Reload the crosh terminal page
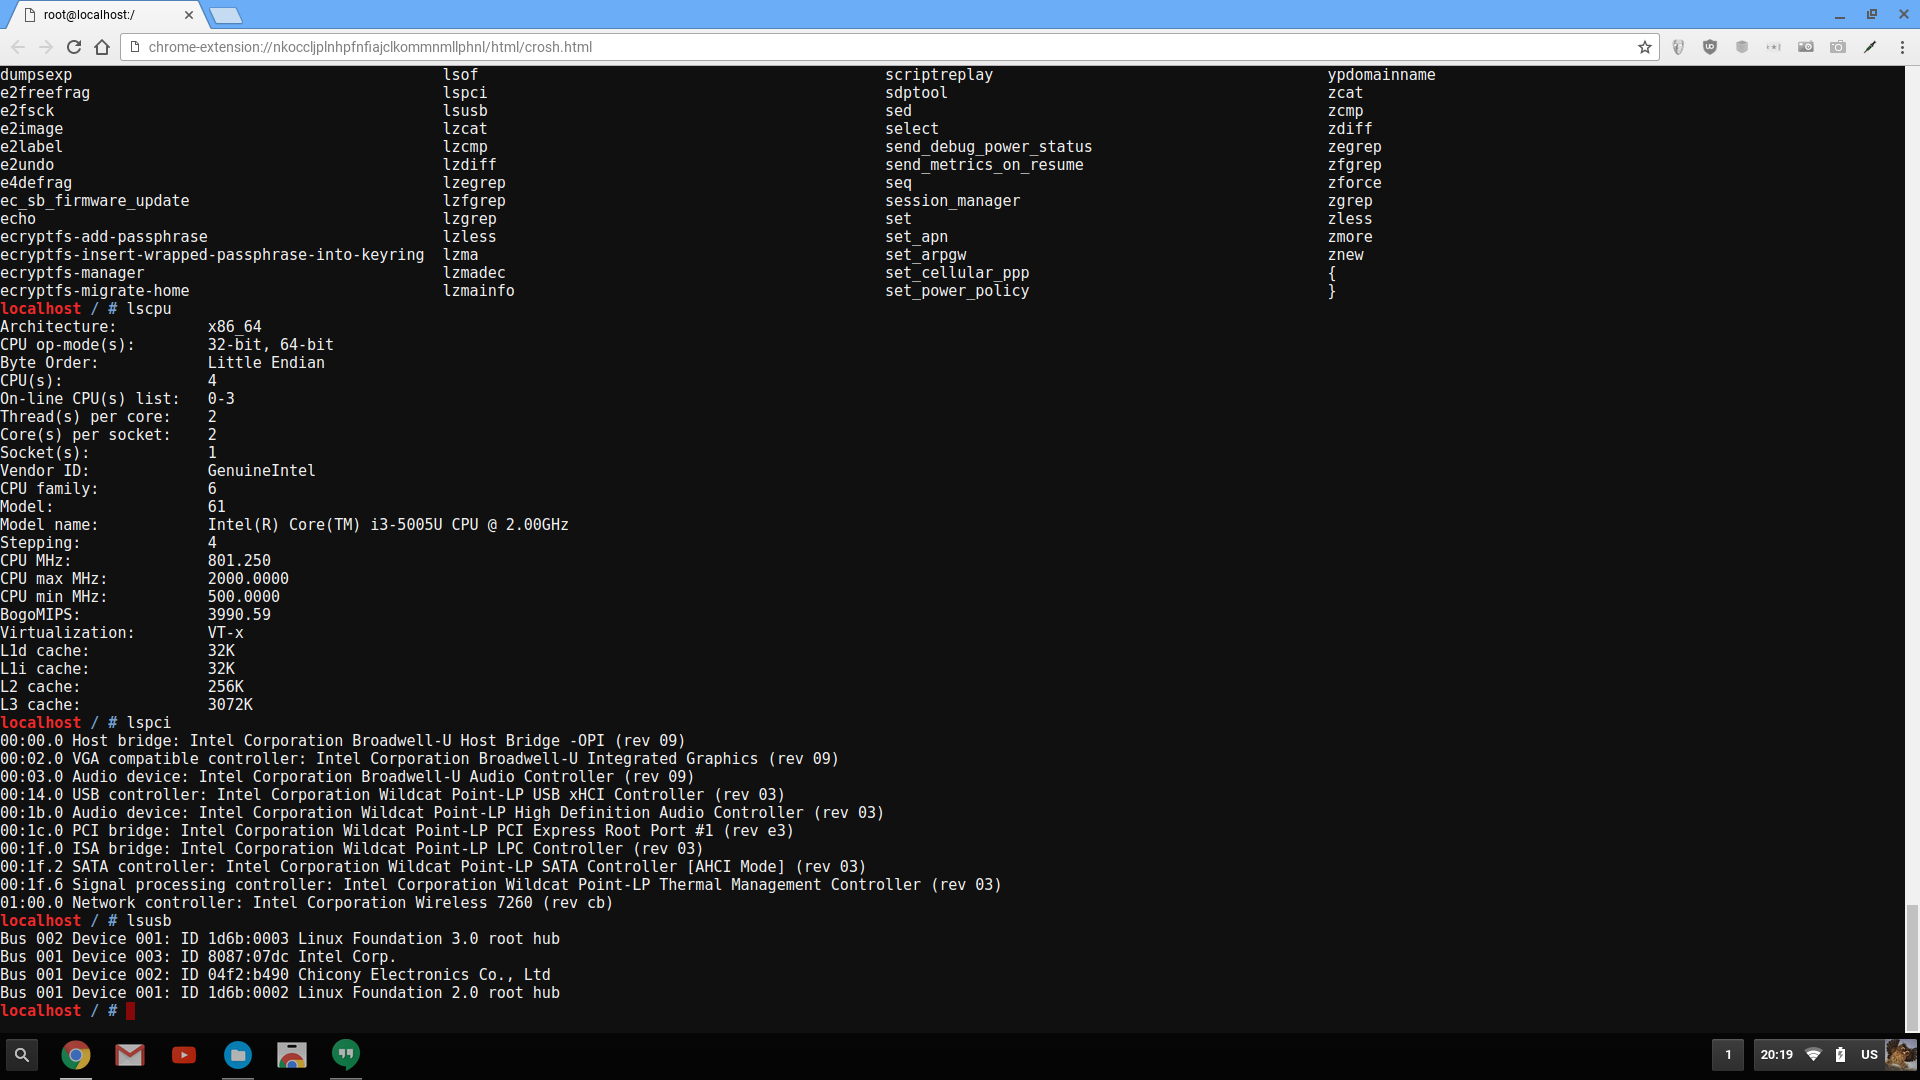The height and width of the screenshot is (1080, 1920). tap(74, 47)
